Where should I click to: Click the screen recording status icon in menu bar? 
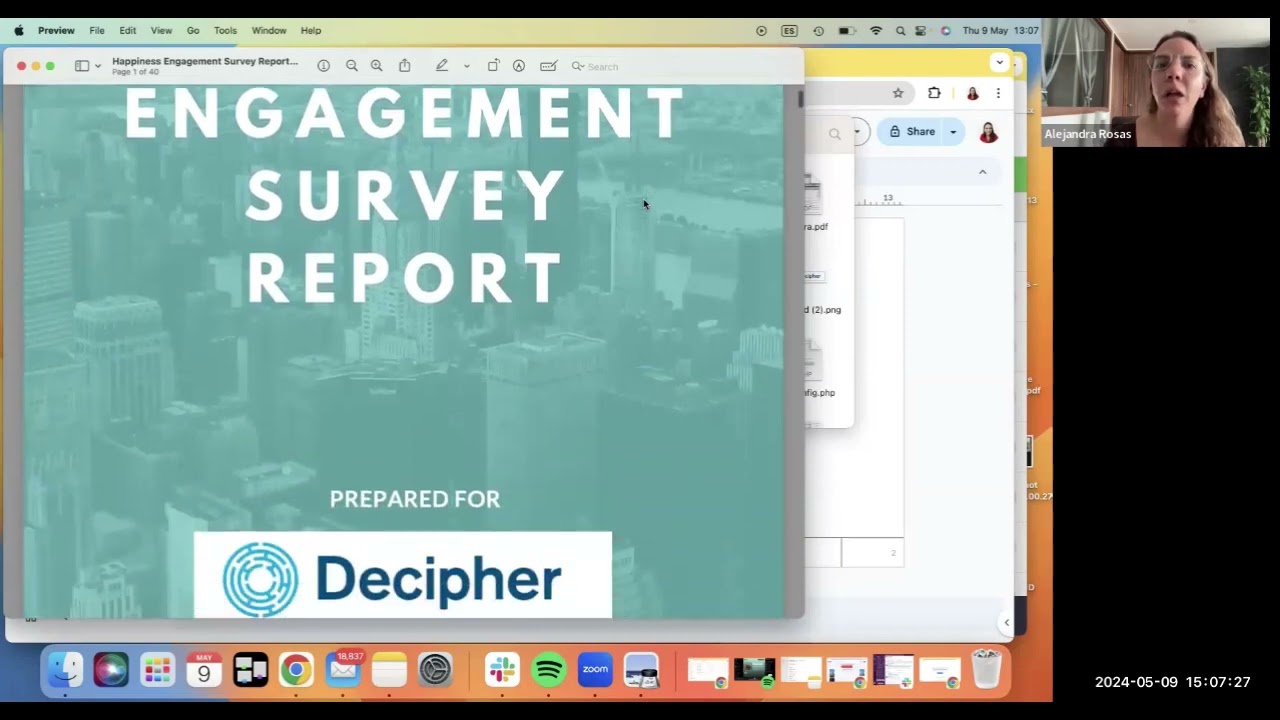tap(761, 31)
